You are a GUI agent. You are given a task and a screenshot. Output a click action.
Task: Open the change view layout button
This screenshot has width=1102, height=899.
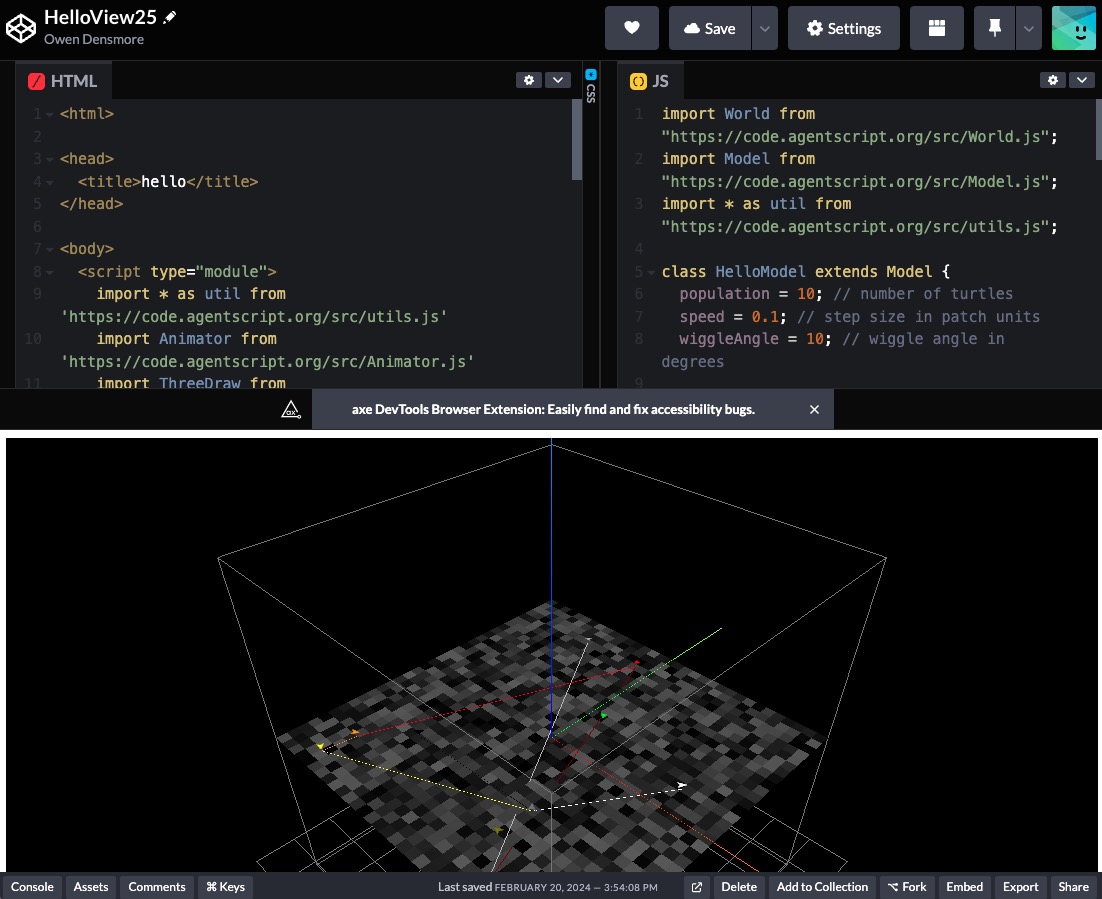click(x=936, y=28)
